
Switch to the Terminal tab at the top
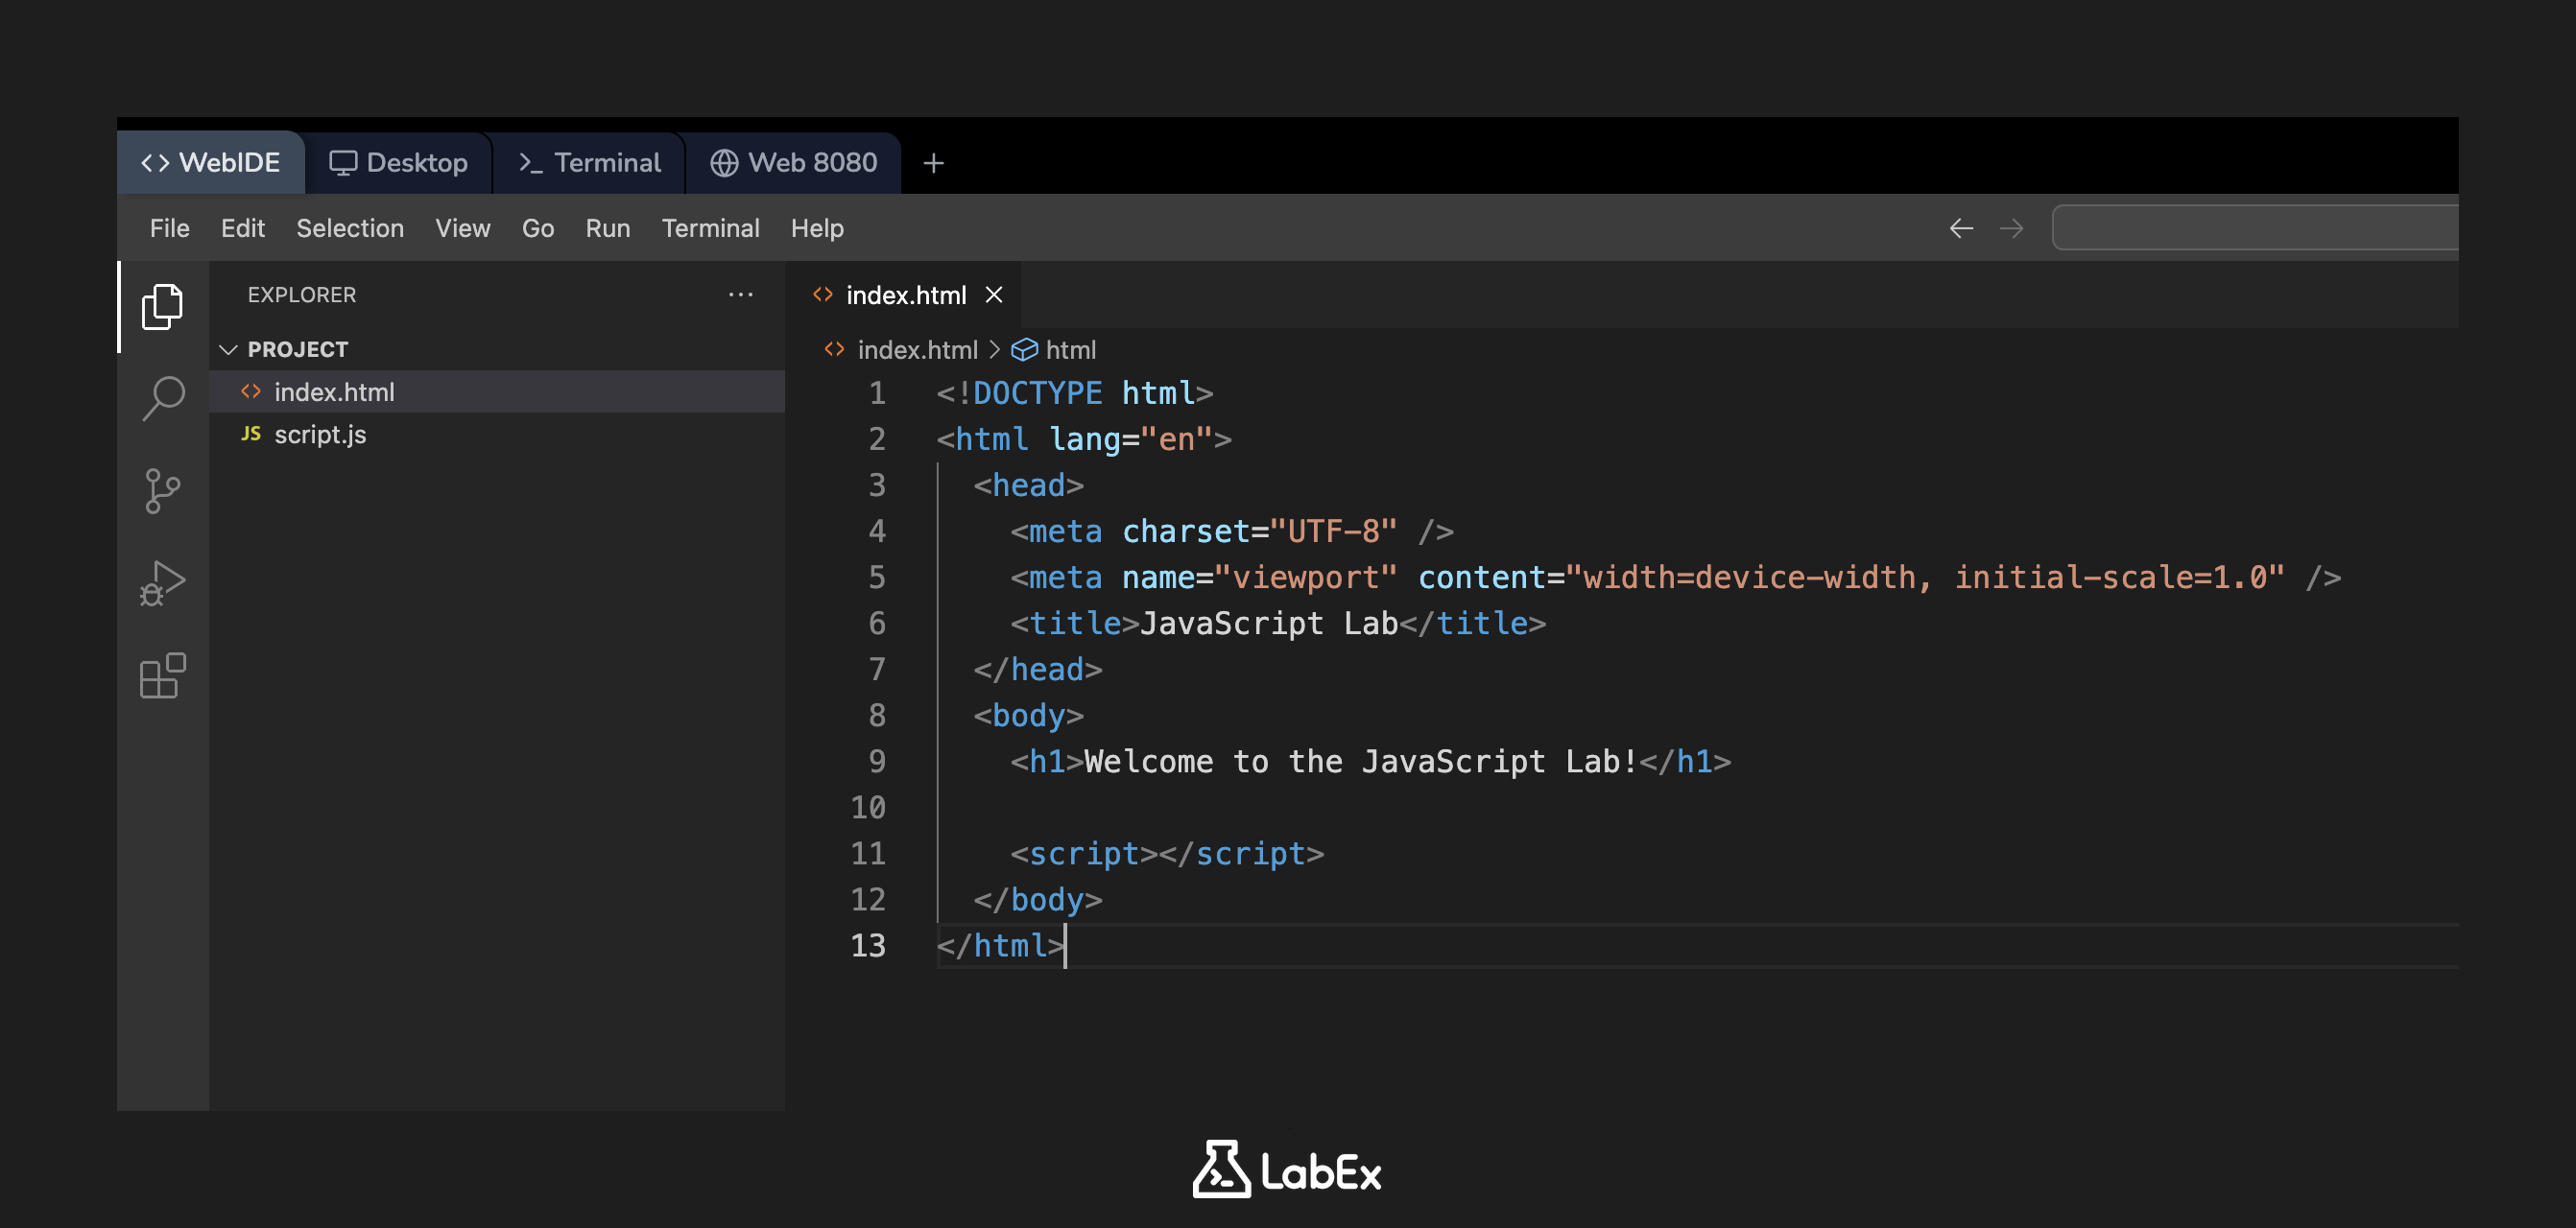point(589,162)
